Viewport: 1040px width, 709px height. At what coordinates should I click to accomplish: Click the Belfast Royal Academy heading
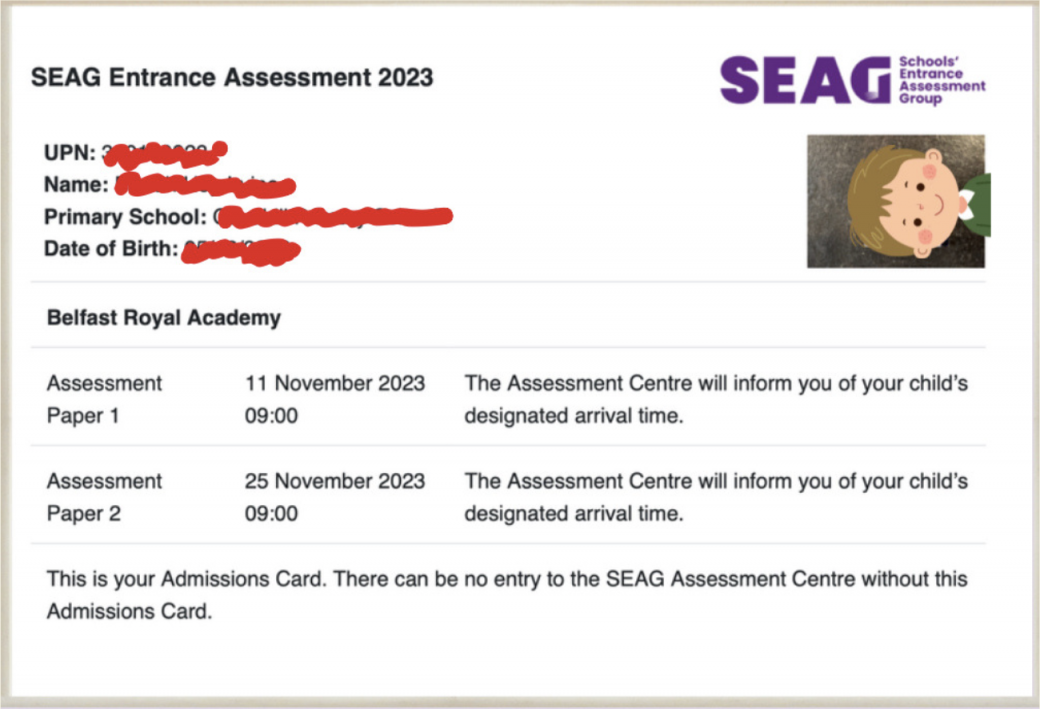point(164,318)
